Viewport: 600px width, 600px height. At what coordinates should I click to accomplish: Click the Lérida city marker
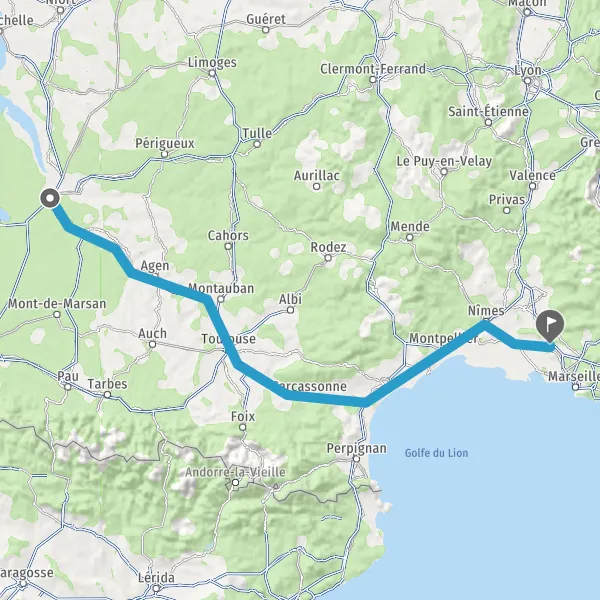click(156, 588)
